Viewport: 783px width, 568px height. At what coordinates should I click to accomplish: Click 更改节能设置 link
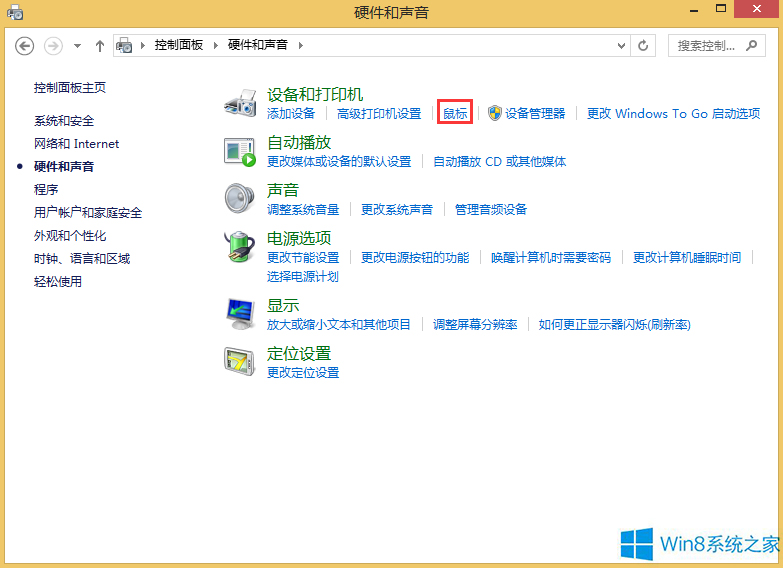tap(303, 258)
